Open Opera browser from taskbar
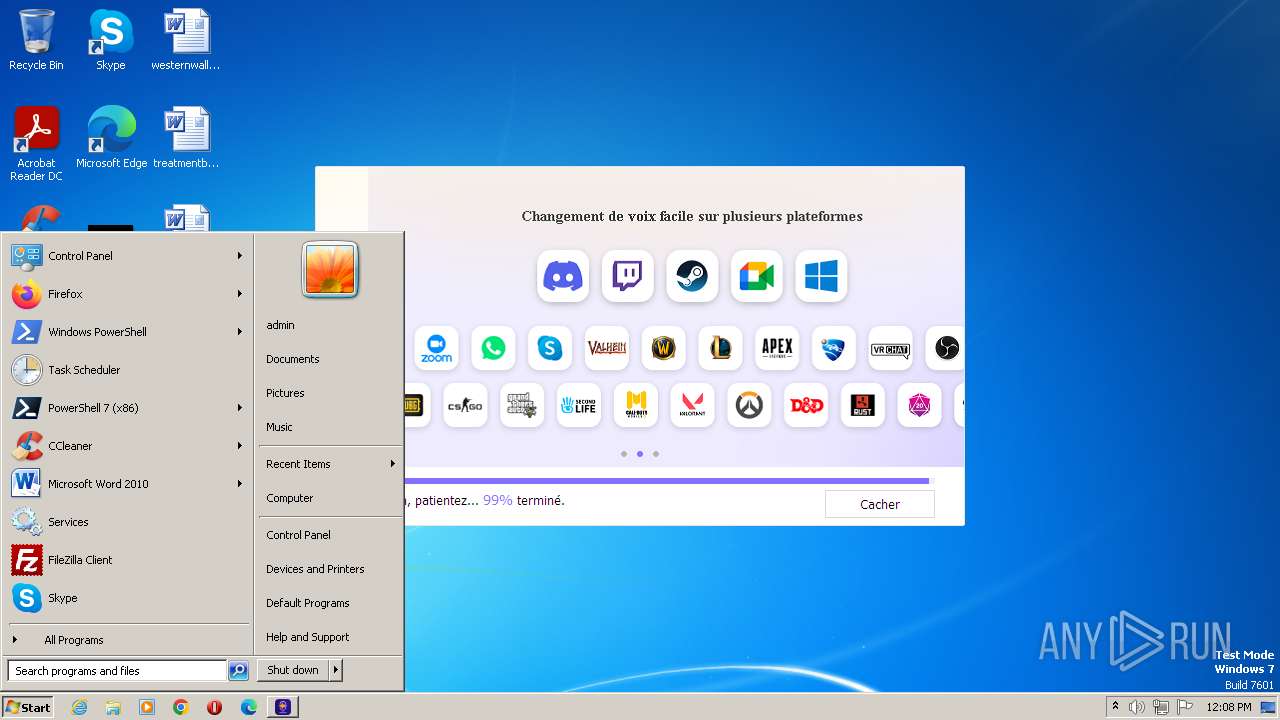 tap(214, 707)
